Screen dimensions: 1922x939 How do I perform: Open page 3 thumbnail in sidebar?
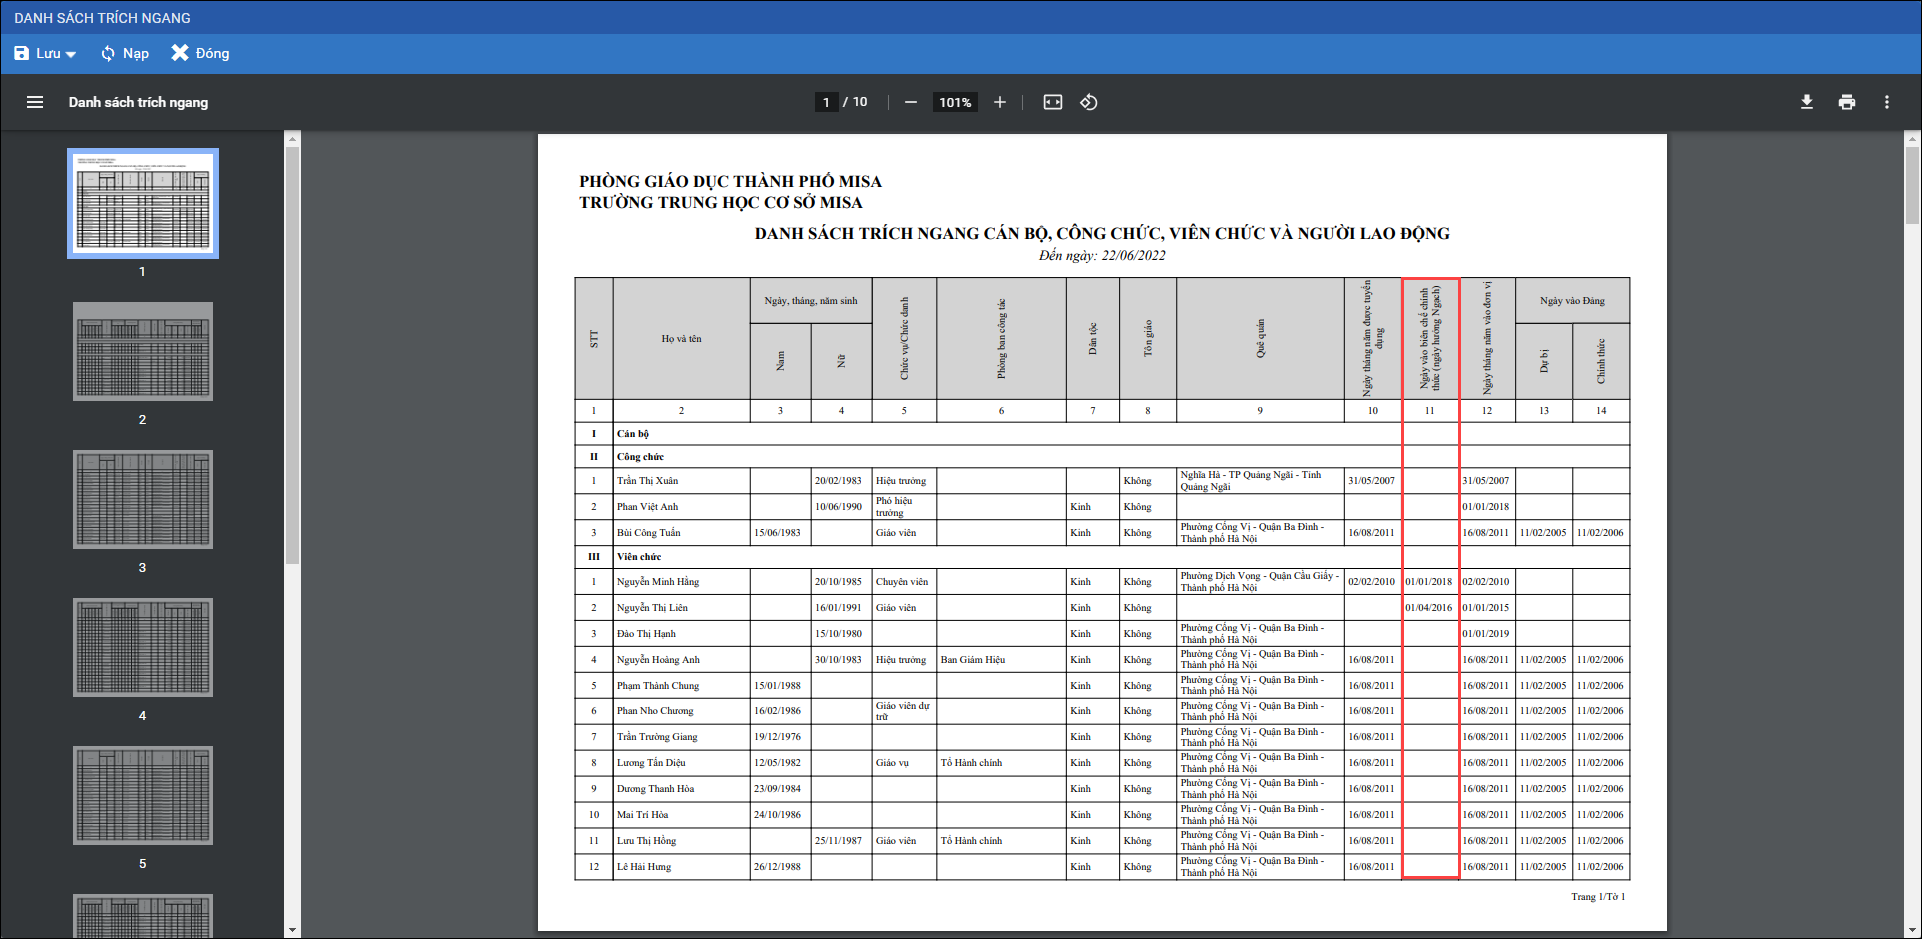[x=143, y=500]
